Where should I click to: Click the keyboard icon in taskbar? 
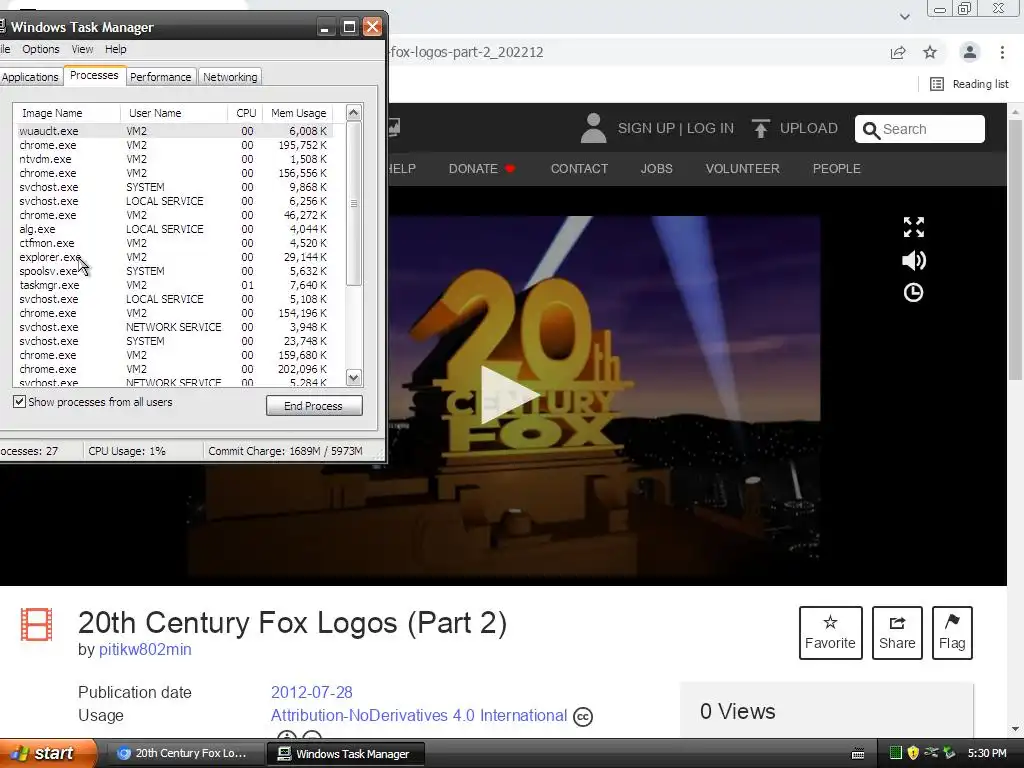[x=858, y=754]
